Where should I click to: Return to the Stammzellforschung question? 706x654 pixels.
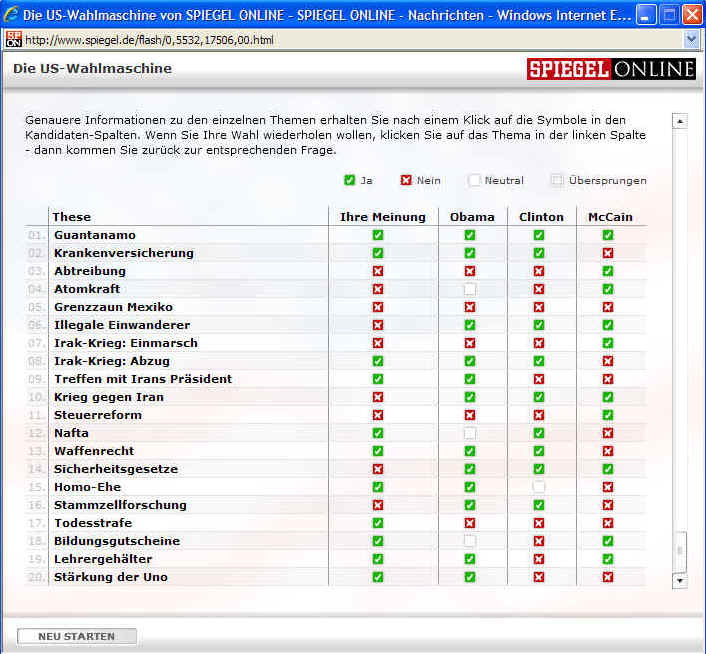[120, 505]
